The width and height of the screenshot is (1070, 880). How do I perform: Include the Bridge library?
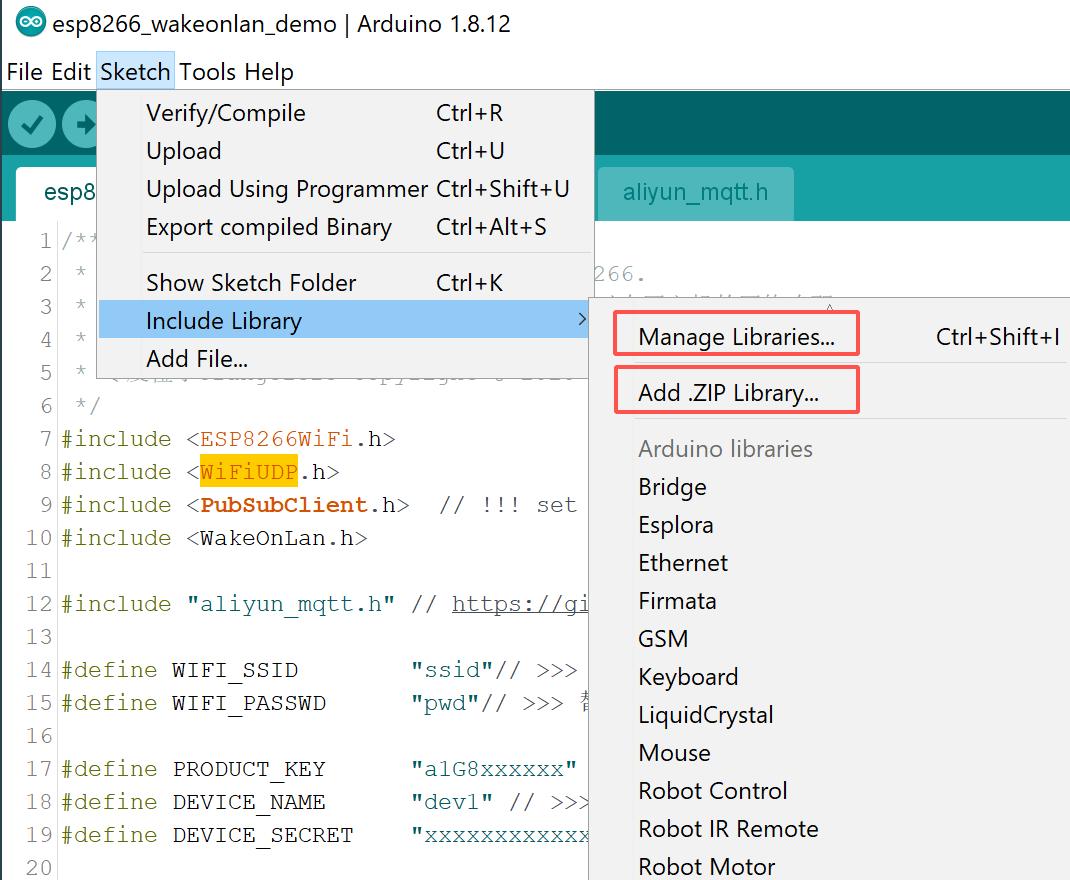click(672, 487)
